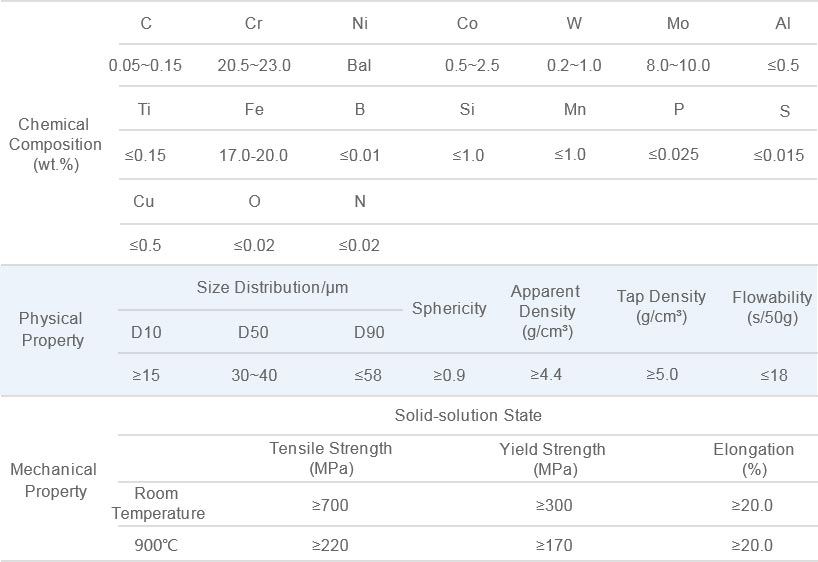
Task: Click the D50 column label
Action: coord(252,332)
